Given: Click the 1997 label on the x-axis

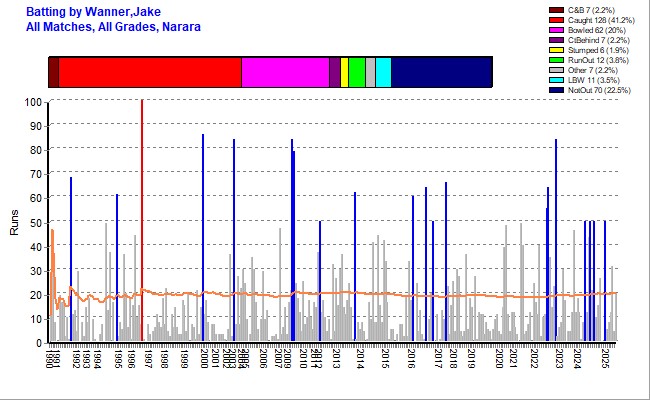Looking at the screenshot, I should point(150,360).
